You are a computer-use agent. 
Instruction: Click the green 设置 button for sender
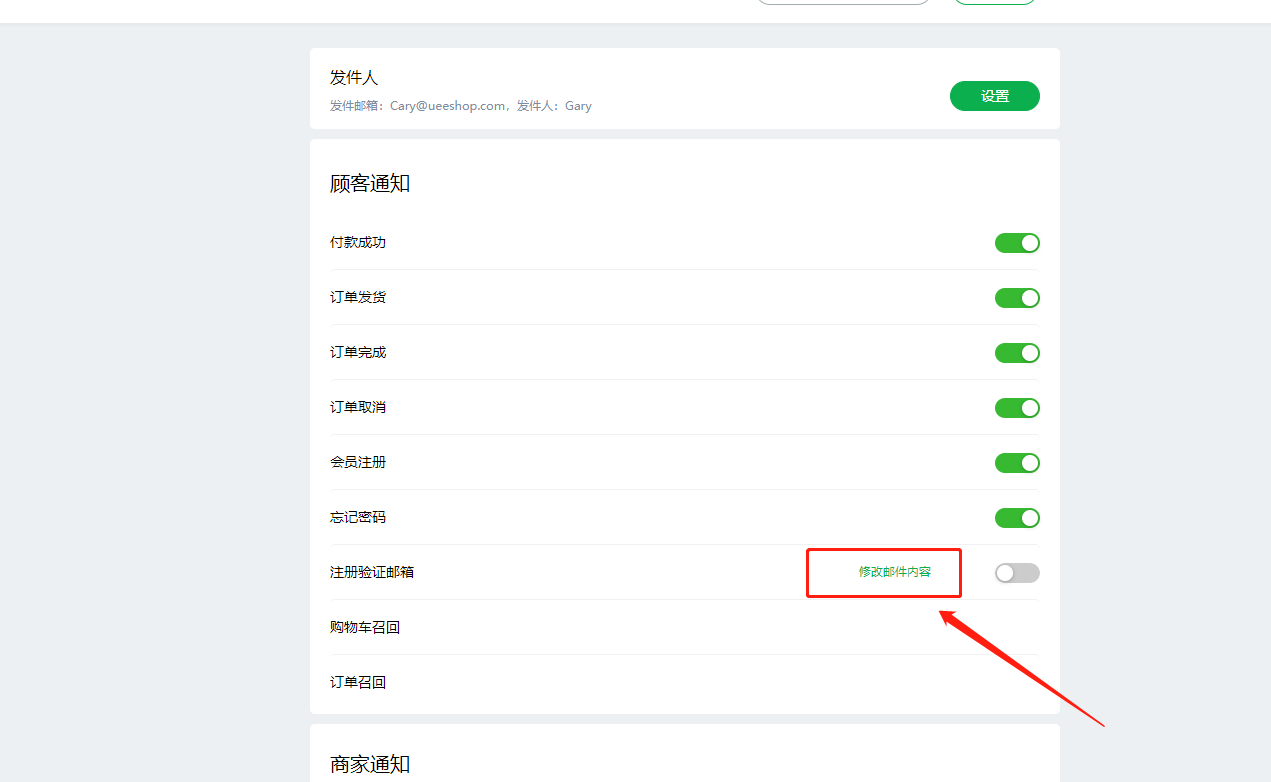[x=994, y=96]
